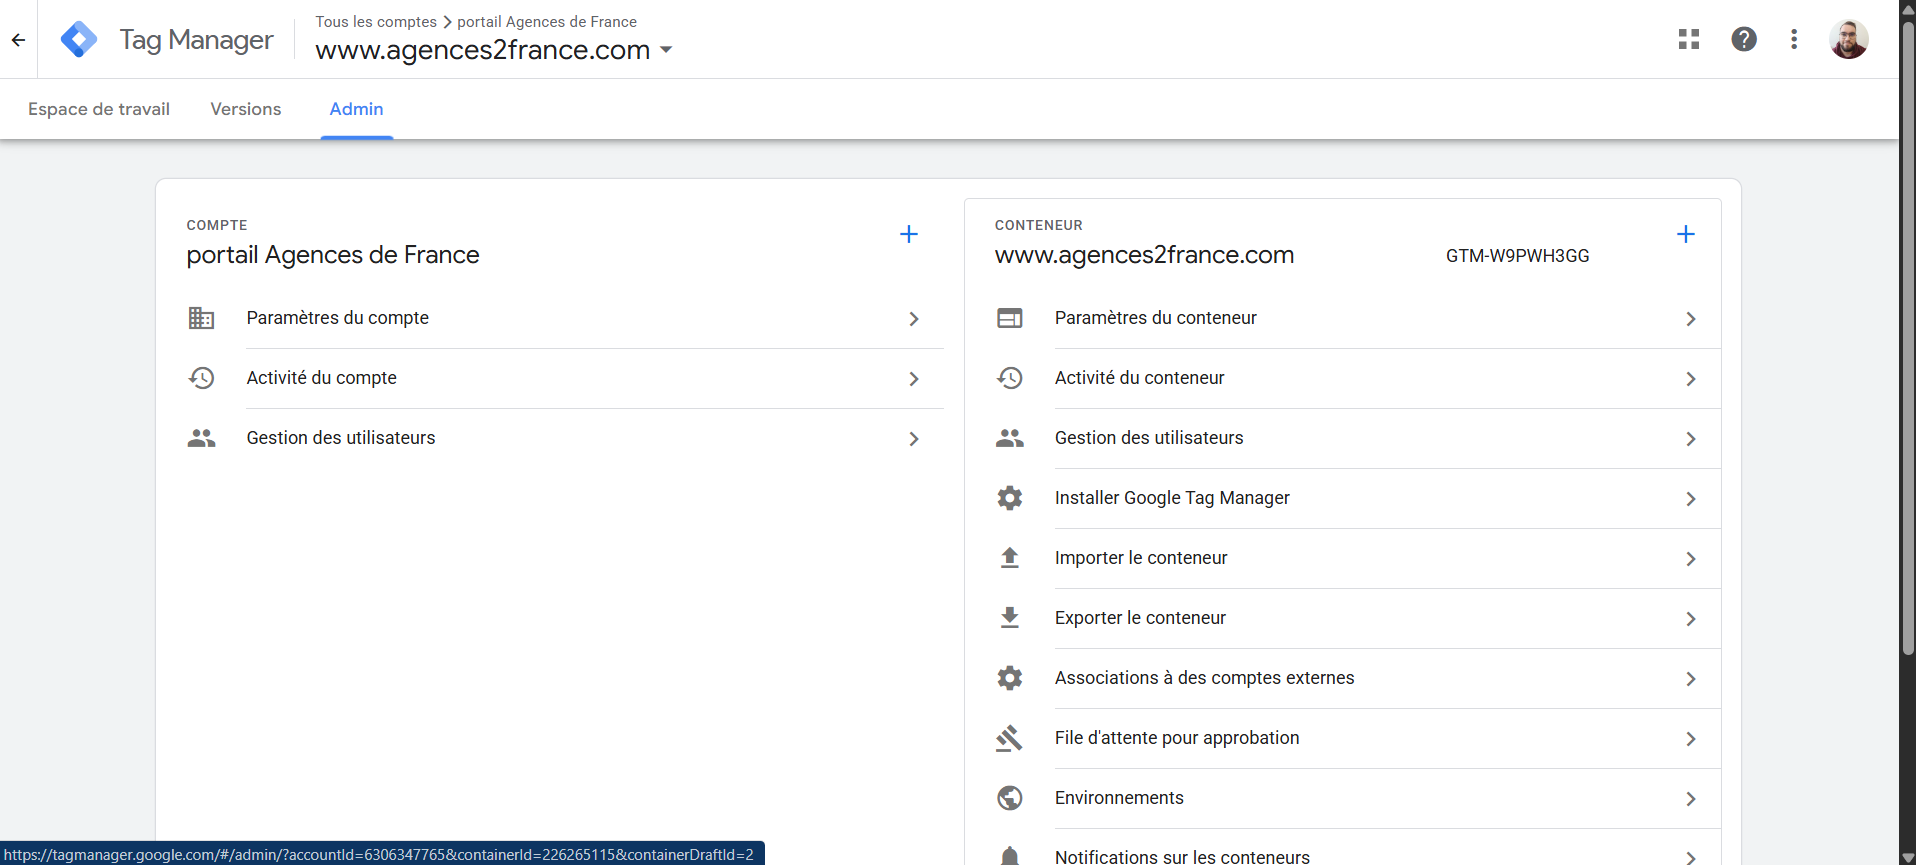
Task: Create a new container with plus icon
Action: pyautogui.click(x=1685, y=234)
